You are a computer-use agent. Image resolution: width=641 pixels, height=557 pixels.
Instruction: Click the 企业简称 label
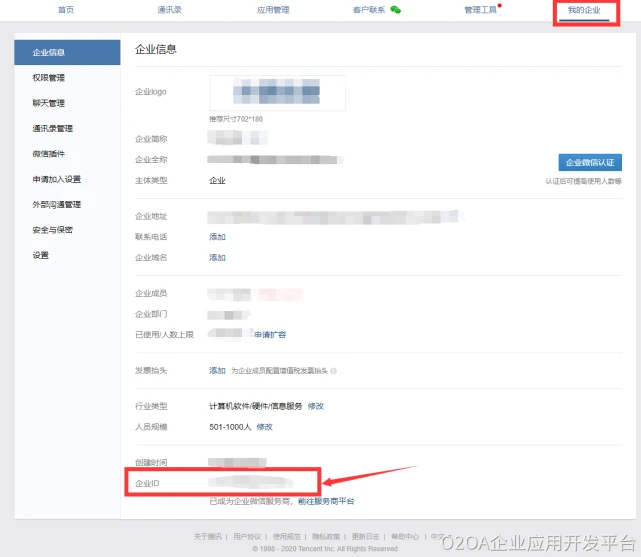[151, 139]
